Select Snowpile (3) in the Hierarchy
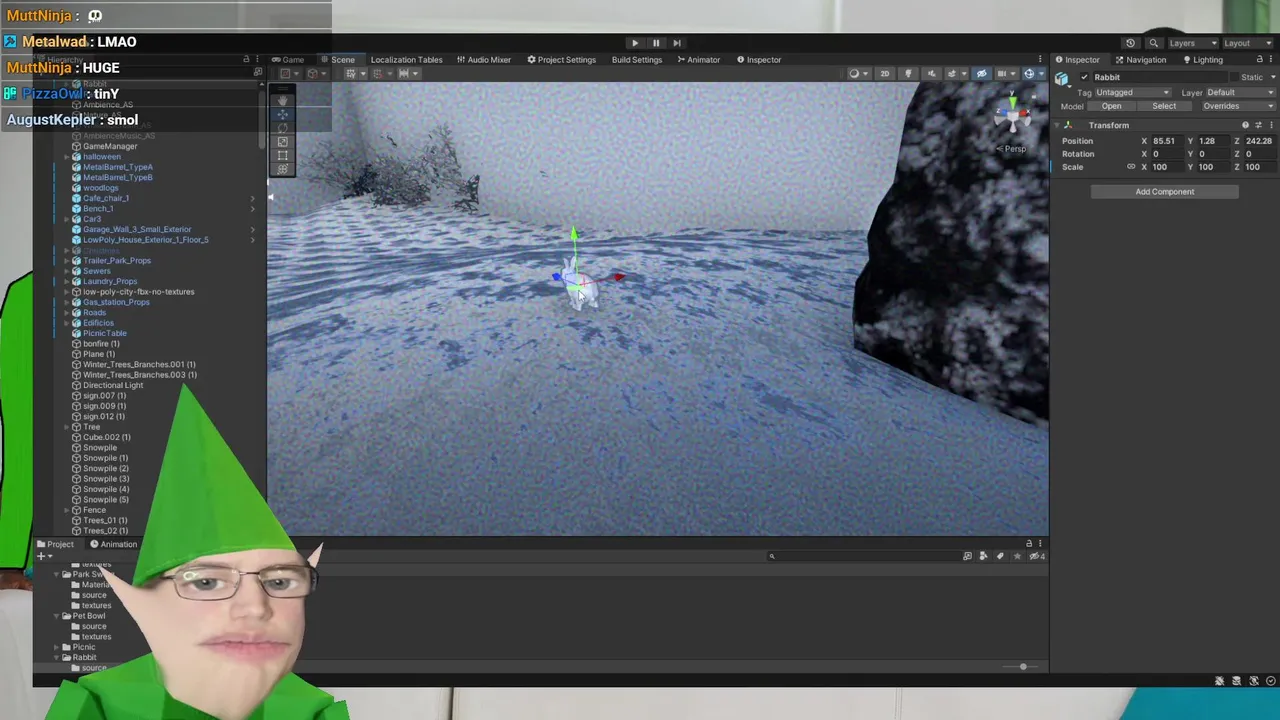Screen dimensions: 1280x720 [106, 479]
